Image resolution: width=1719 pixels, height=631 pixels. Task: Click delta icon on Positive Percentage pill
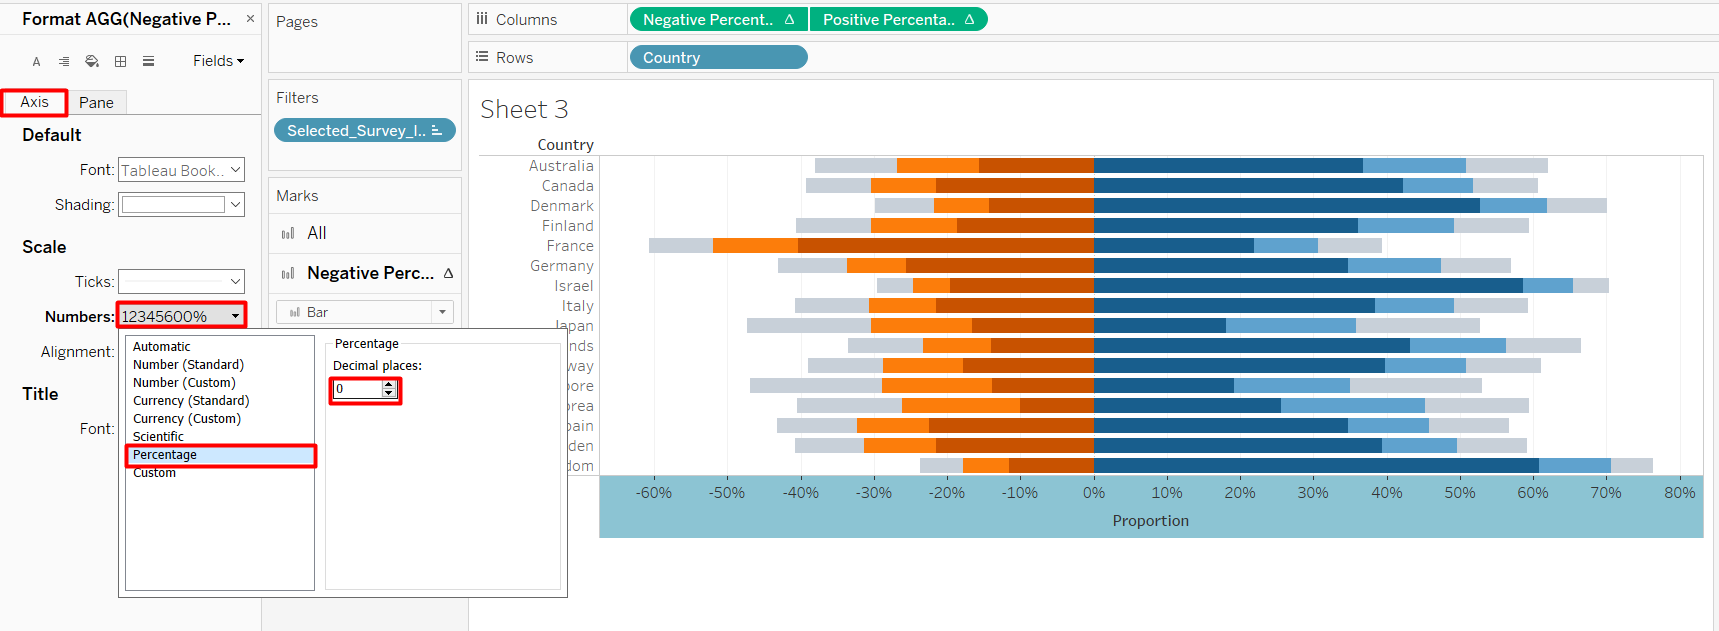pyautogui.click(x=969, y=20)
